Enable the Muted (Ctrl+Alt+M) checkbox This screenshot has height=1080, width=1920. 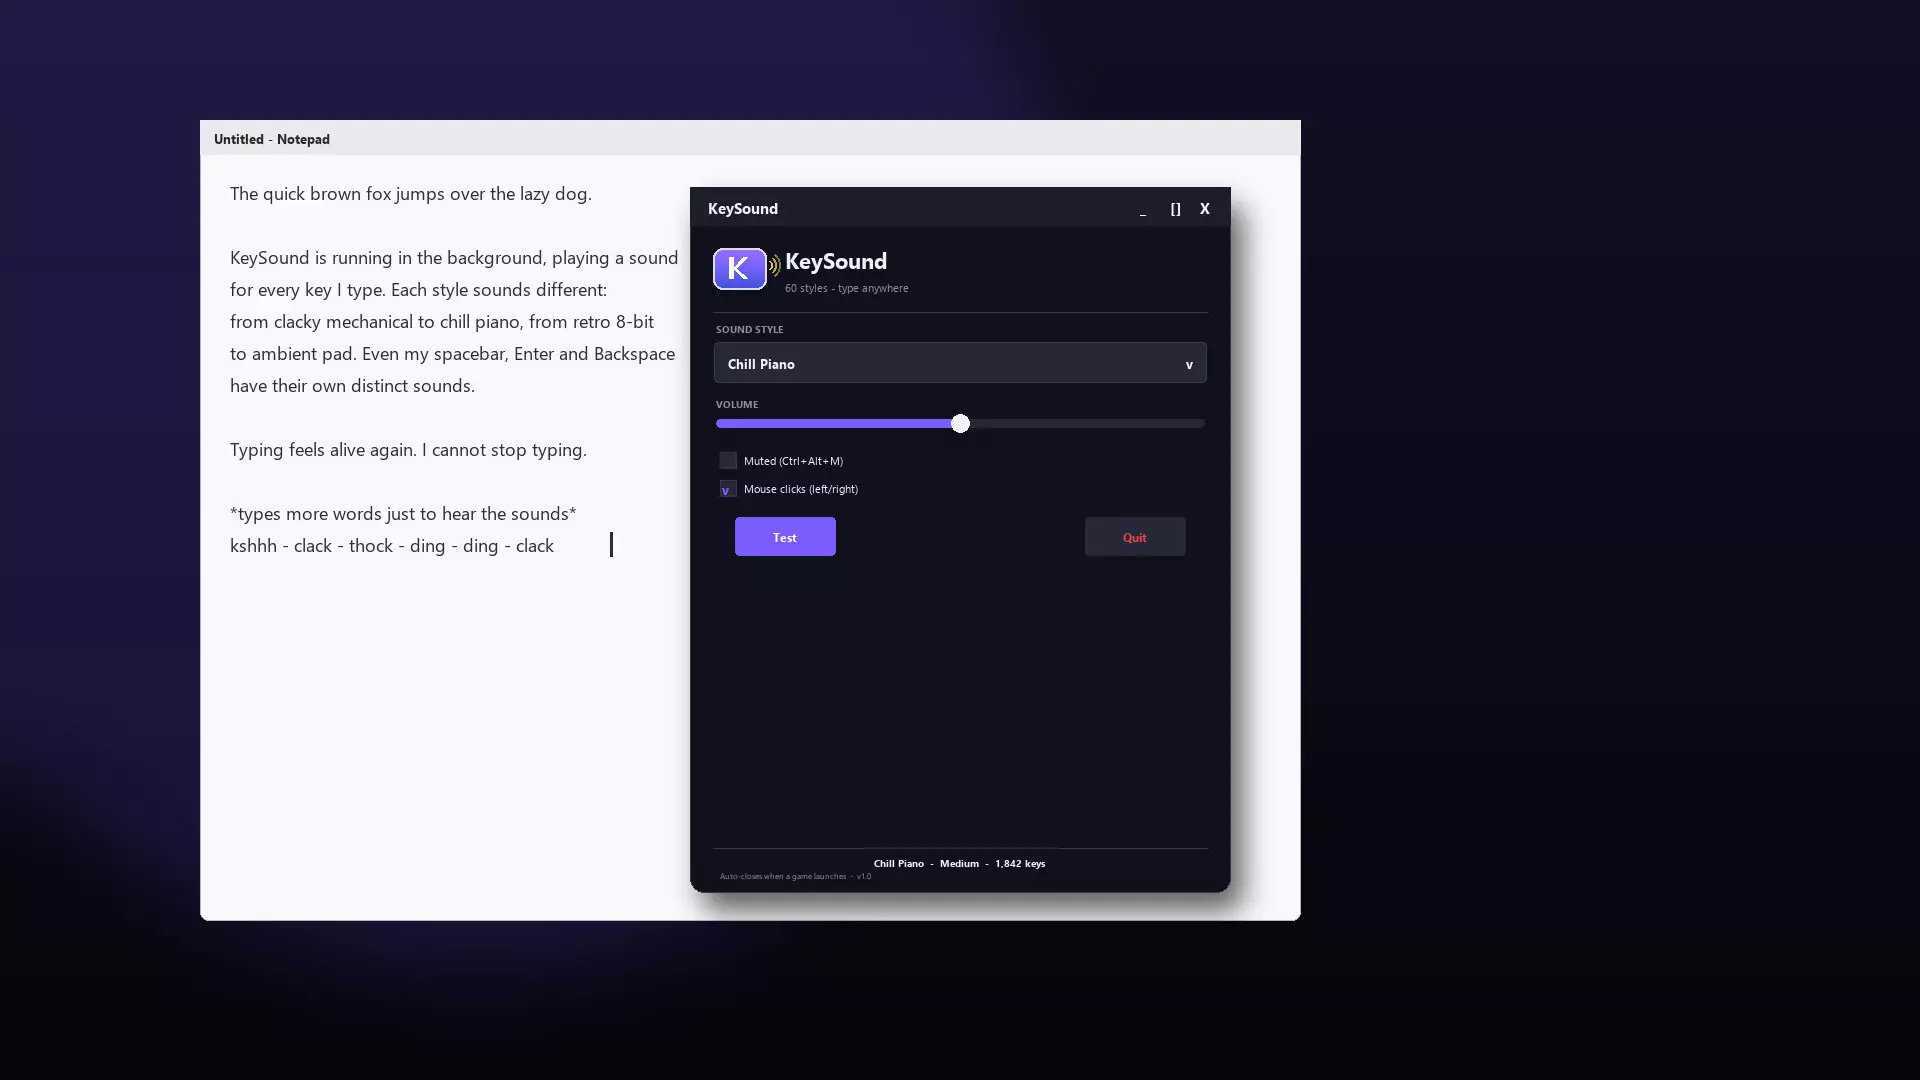728,461
